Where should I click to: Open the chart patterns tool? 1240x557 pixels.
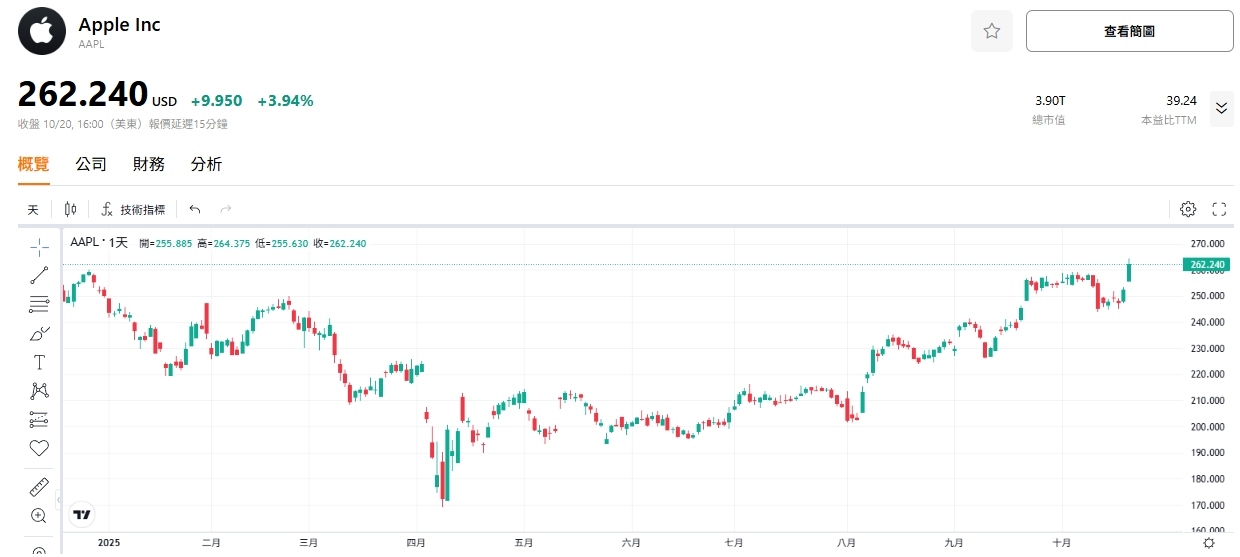(x=39, y=391)
